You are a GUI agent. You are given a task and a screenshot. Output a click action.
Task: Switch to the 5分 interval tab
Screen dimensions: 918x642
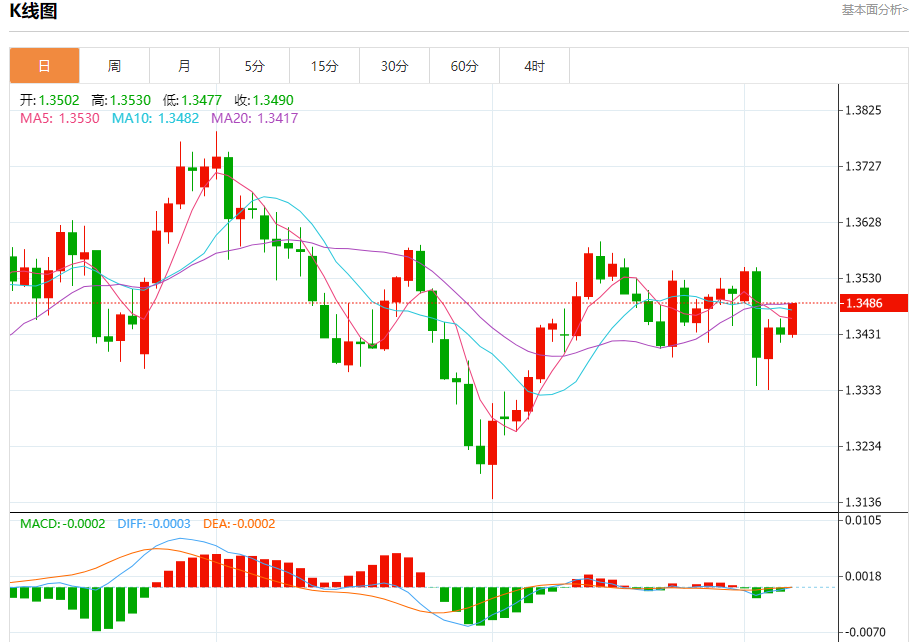(x=254, y=66)
